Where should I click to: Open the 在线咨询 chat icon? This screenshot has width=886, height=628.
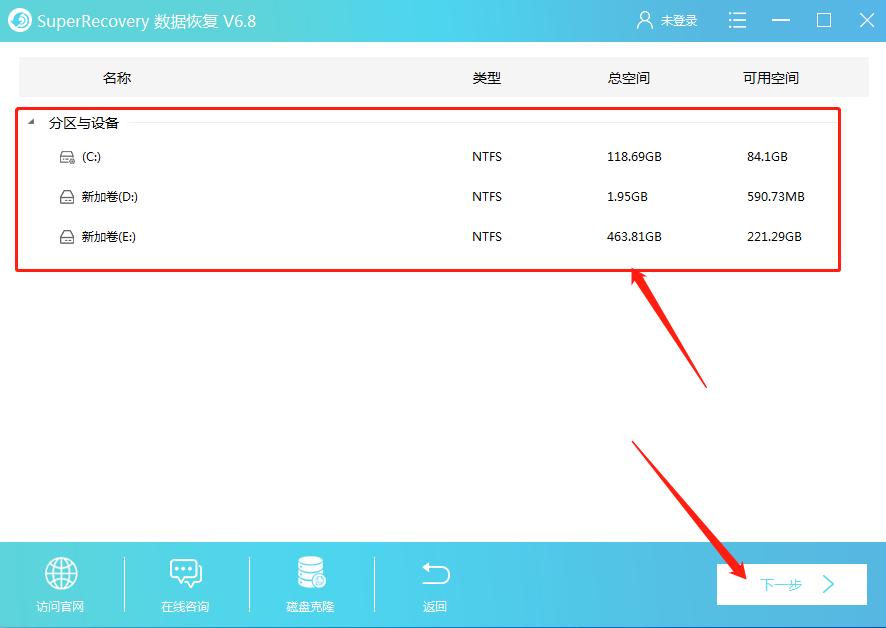(185, 575)
